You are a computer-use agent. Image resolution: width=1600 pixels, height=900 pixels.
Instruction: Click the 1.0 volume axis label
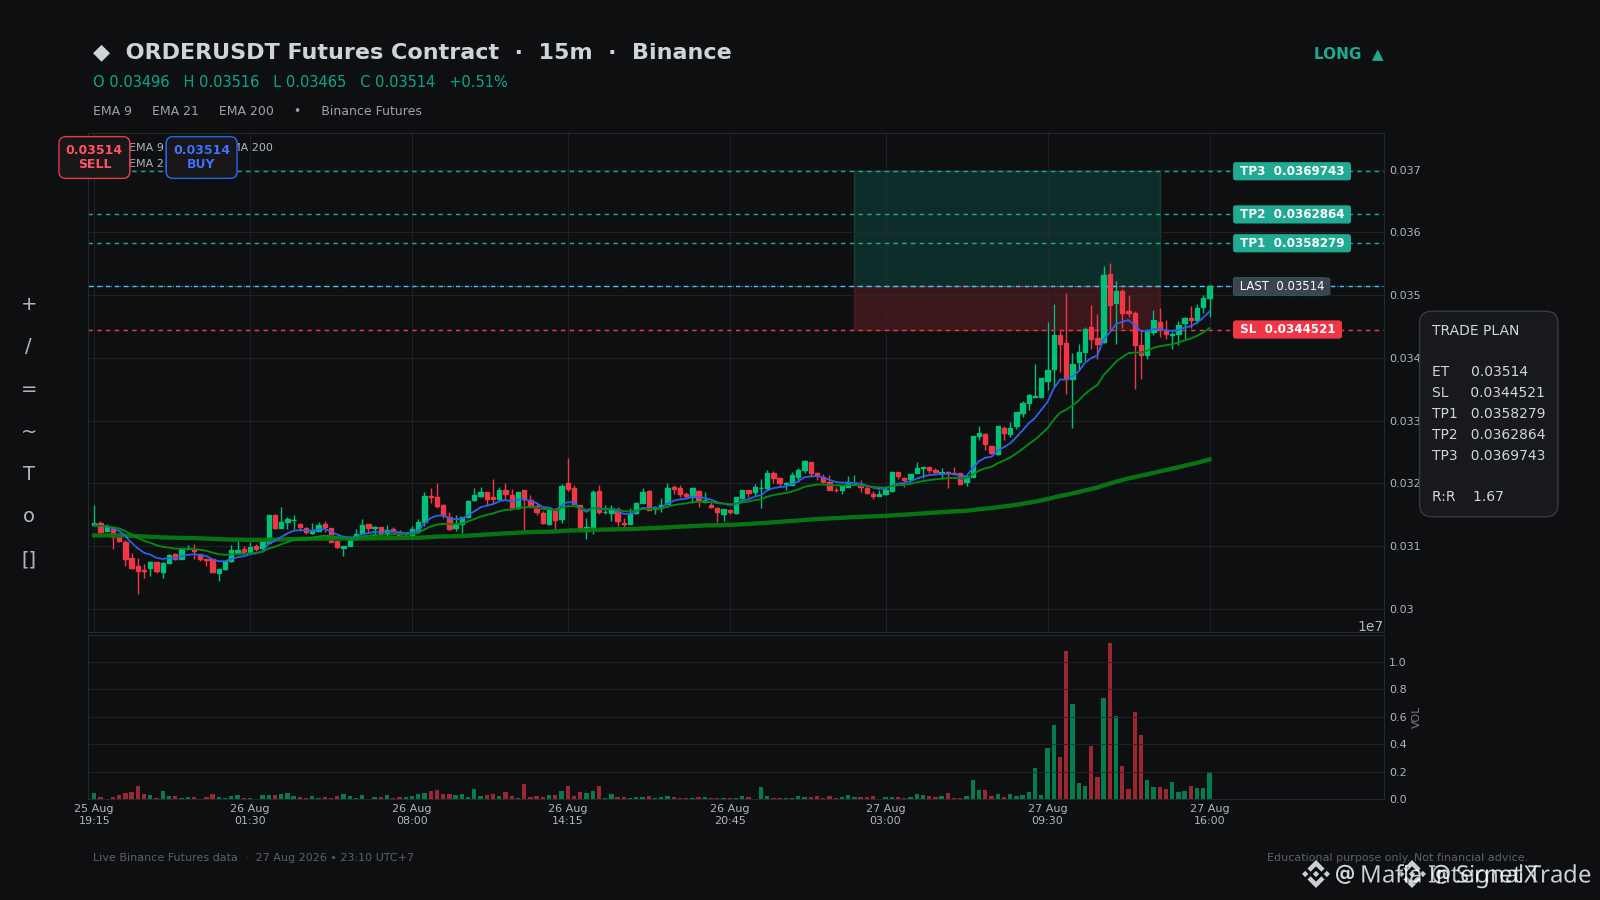1398,663
